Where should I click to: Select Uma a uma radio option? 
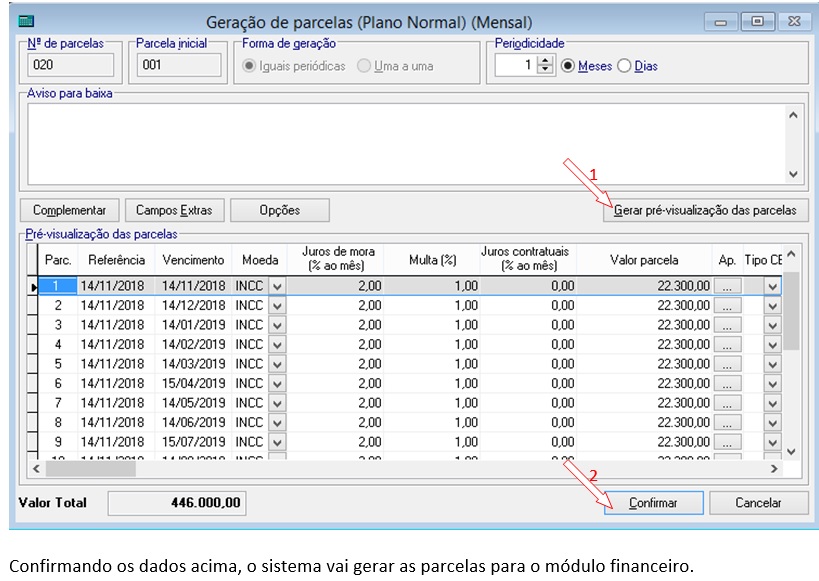pos(364,66)
